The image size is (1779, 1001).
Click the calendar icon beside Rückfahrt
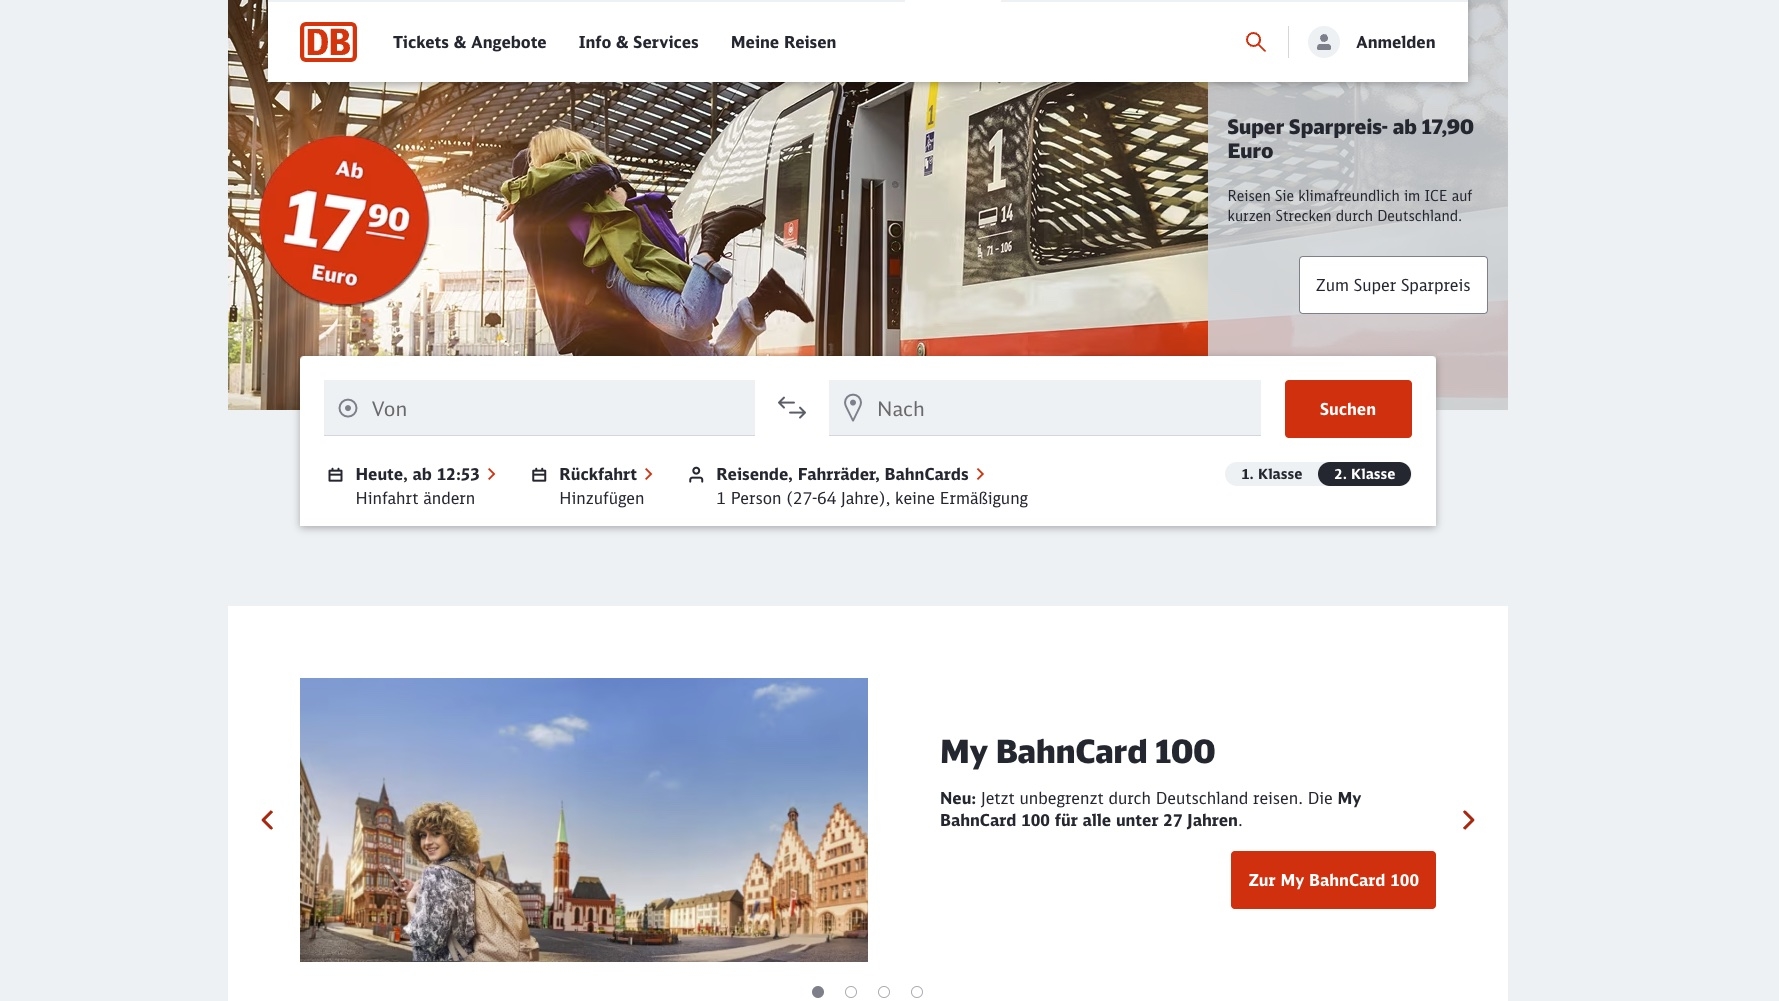tap(539, 475)
